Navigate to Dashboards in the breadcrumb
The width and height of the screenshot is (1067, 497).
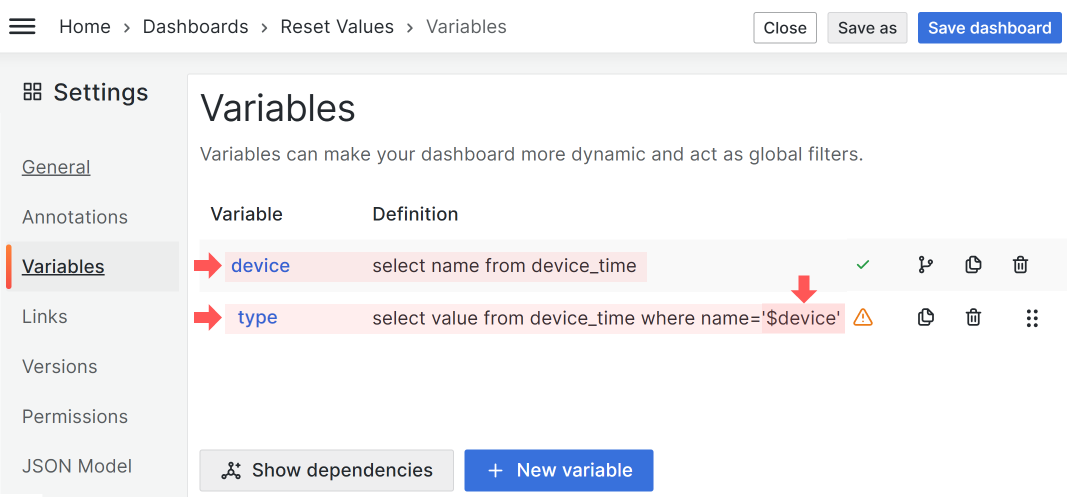click(195, 27)
